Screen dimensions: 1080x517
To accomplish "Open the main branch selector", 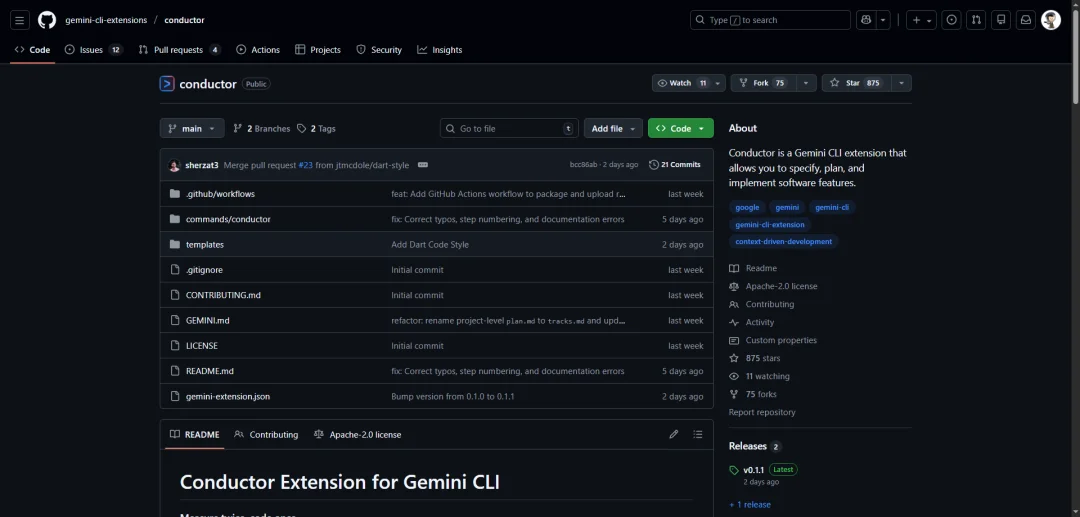I will tap(192, 128).
